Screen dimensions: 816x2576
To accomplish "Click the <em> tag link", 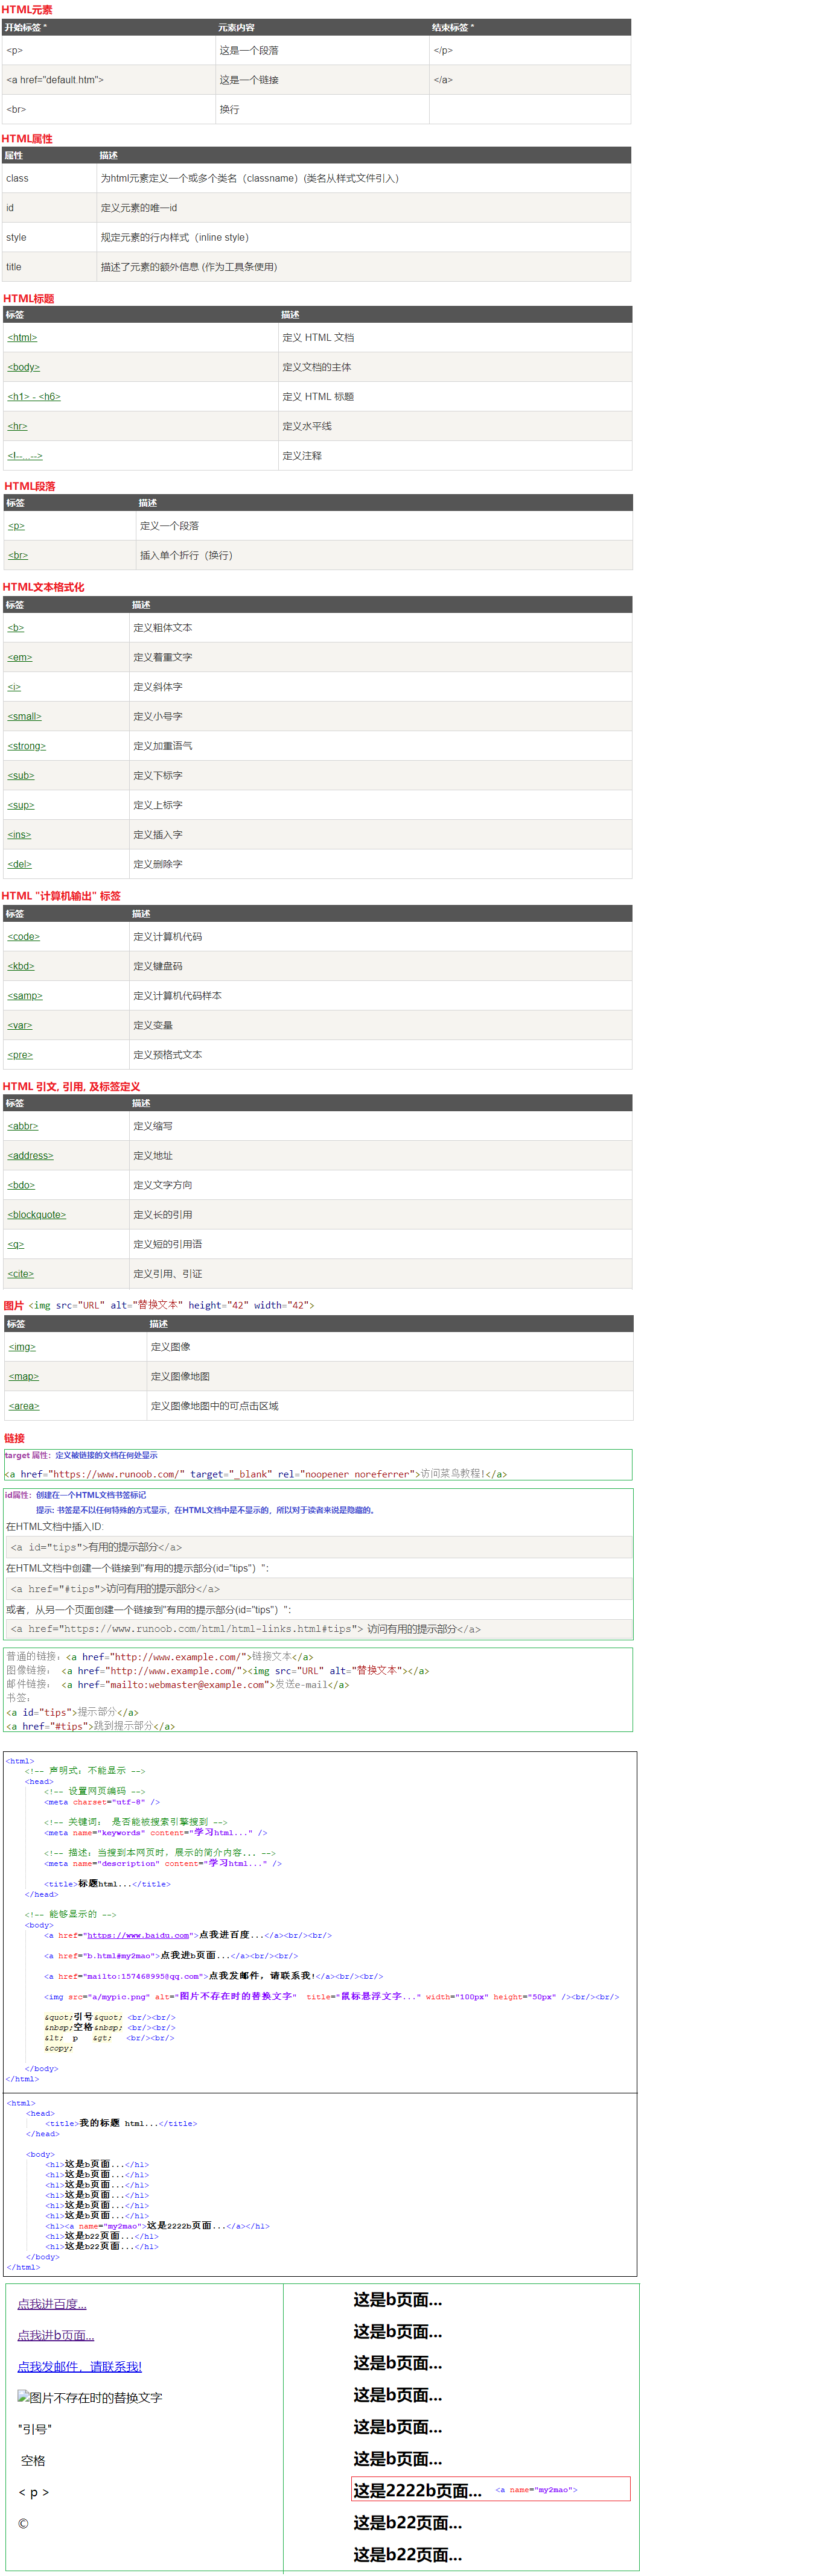I will [20, 657].
